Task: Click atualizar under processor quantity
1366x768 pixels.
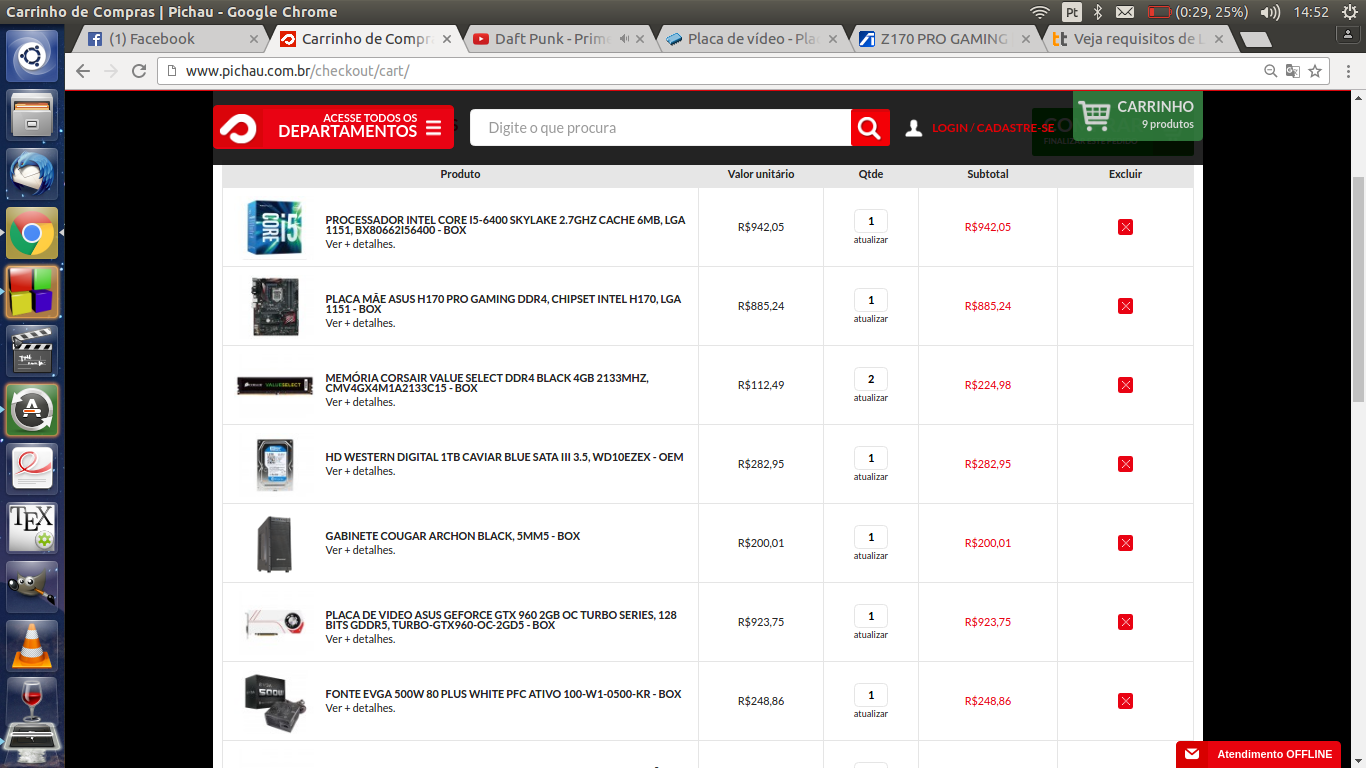Action: tap(871, 240)
